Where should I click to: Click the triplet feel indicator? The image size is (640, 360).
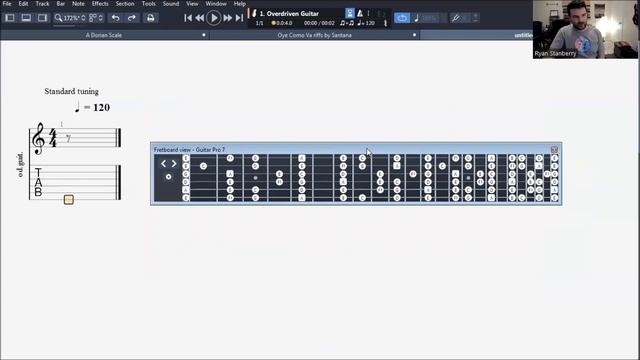pyautogui.click(x=347, y=23)
